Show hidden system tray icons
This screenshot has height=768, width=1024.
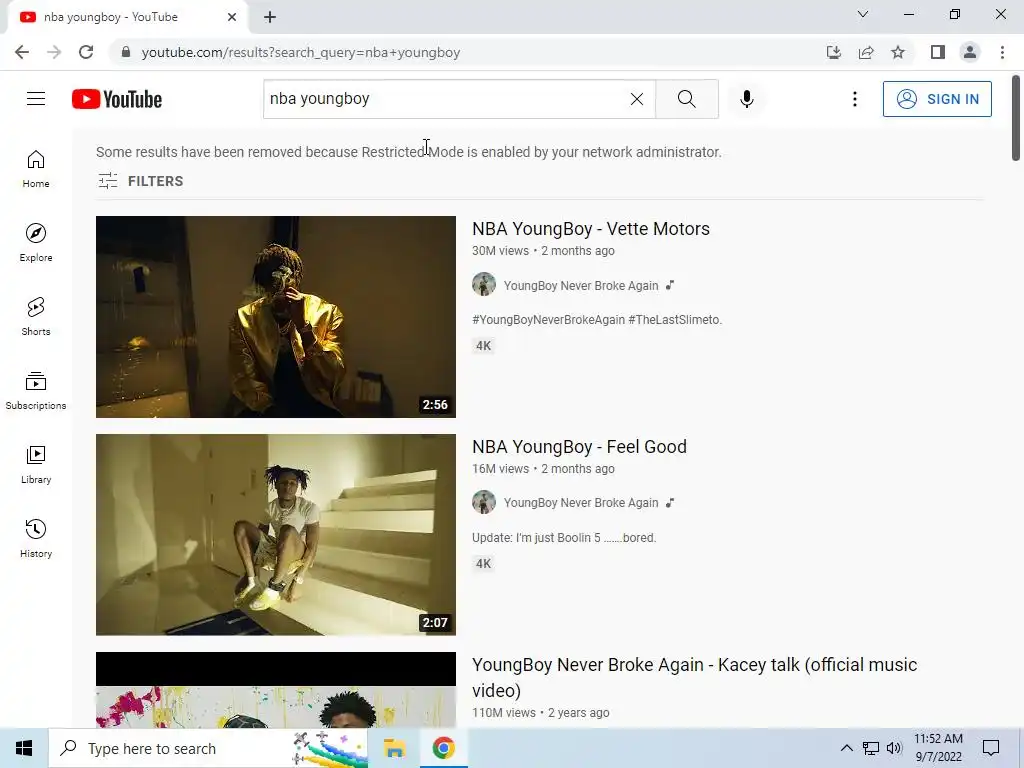(x=846, y=748)
